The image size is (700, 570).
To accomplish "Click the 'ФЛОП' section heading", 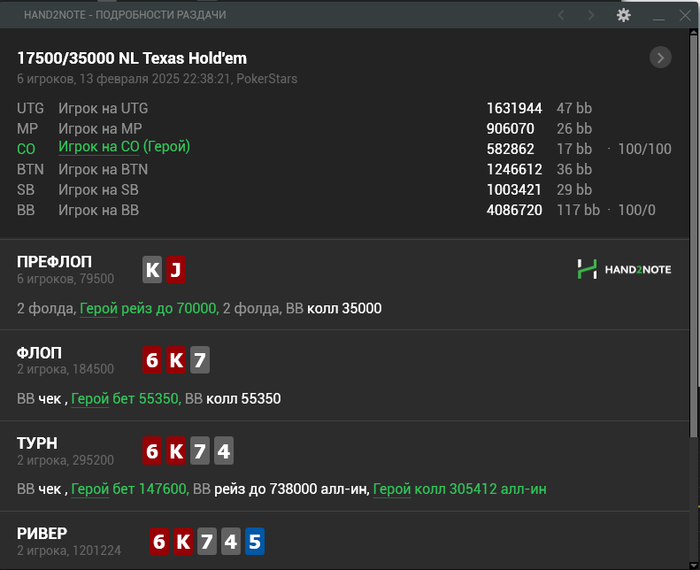I will (x=39, y=353).
